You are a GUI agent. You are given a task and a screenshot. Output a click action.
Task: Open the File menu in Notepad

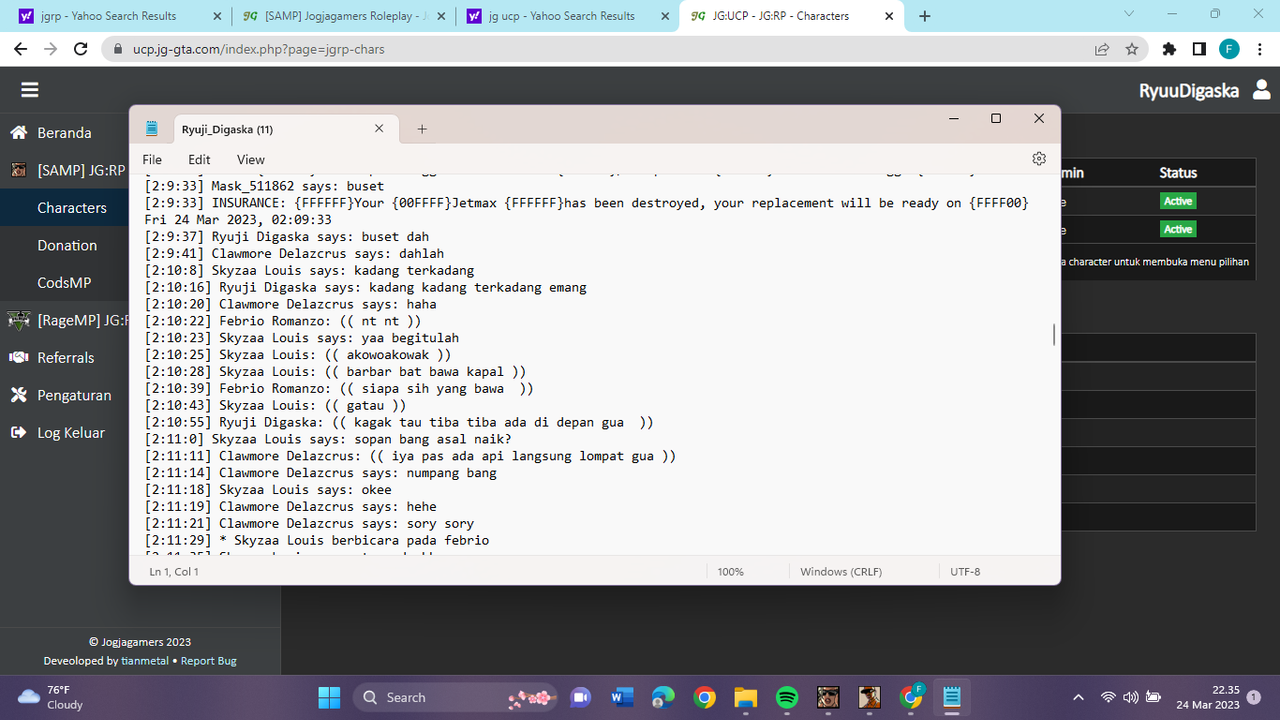pyautogui.click(x=152, y=160)
